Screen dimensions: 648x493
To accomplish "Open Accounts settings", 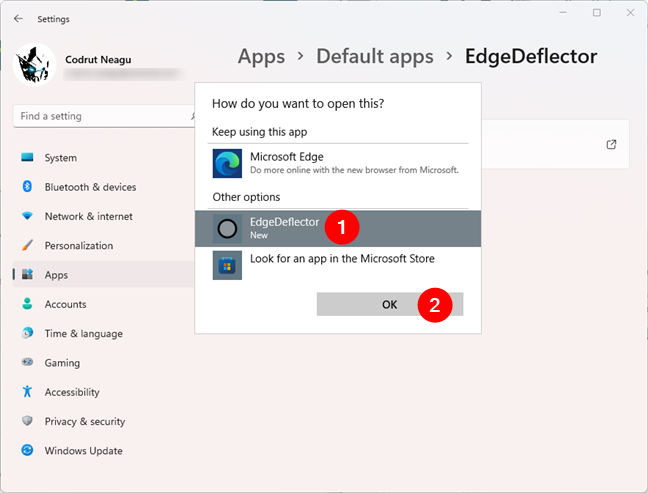I will (x=103, y=305).
